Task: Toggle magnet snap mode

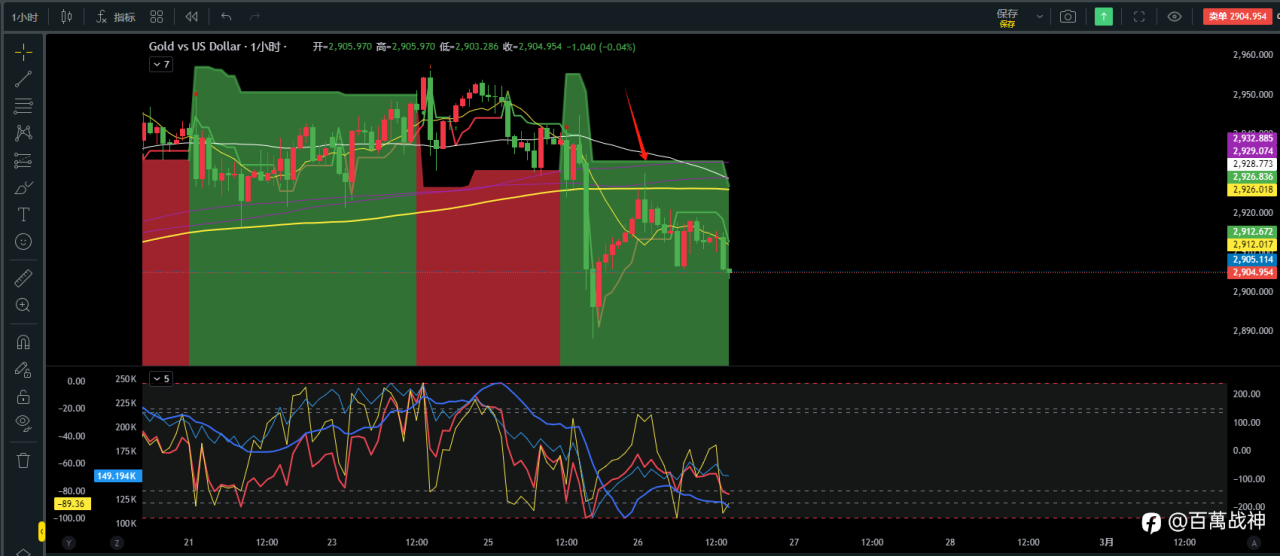Action: point(23,342)
